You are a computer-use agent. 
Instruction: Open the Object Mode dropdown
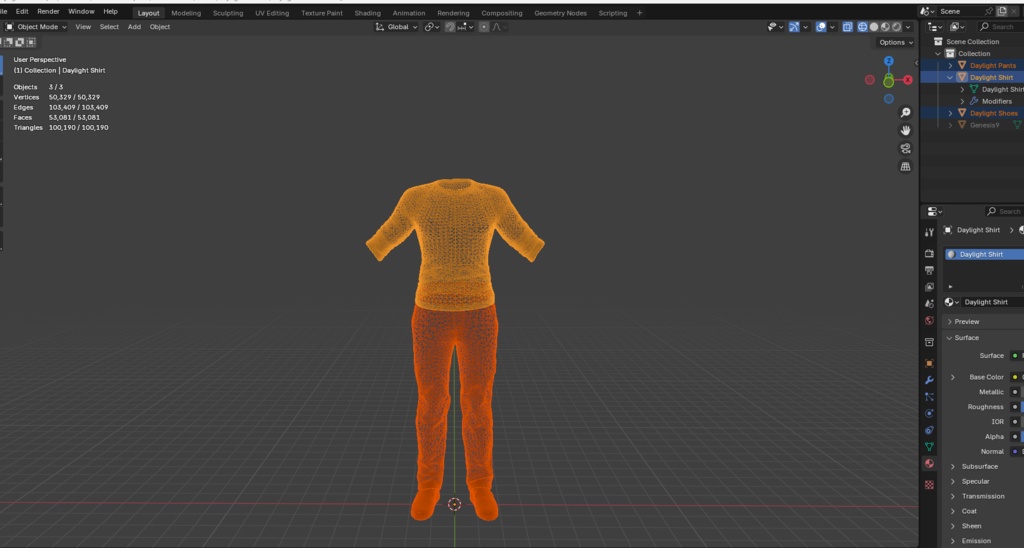[36, 27]
